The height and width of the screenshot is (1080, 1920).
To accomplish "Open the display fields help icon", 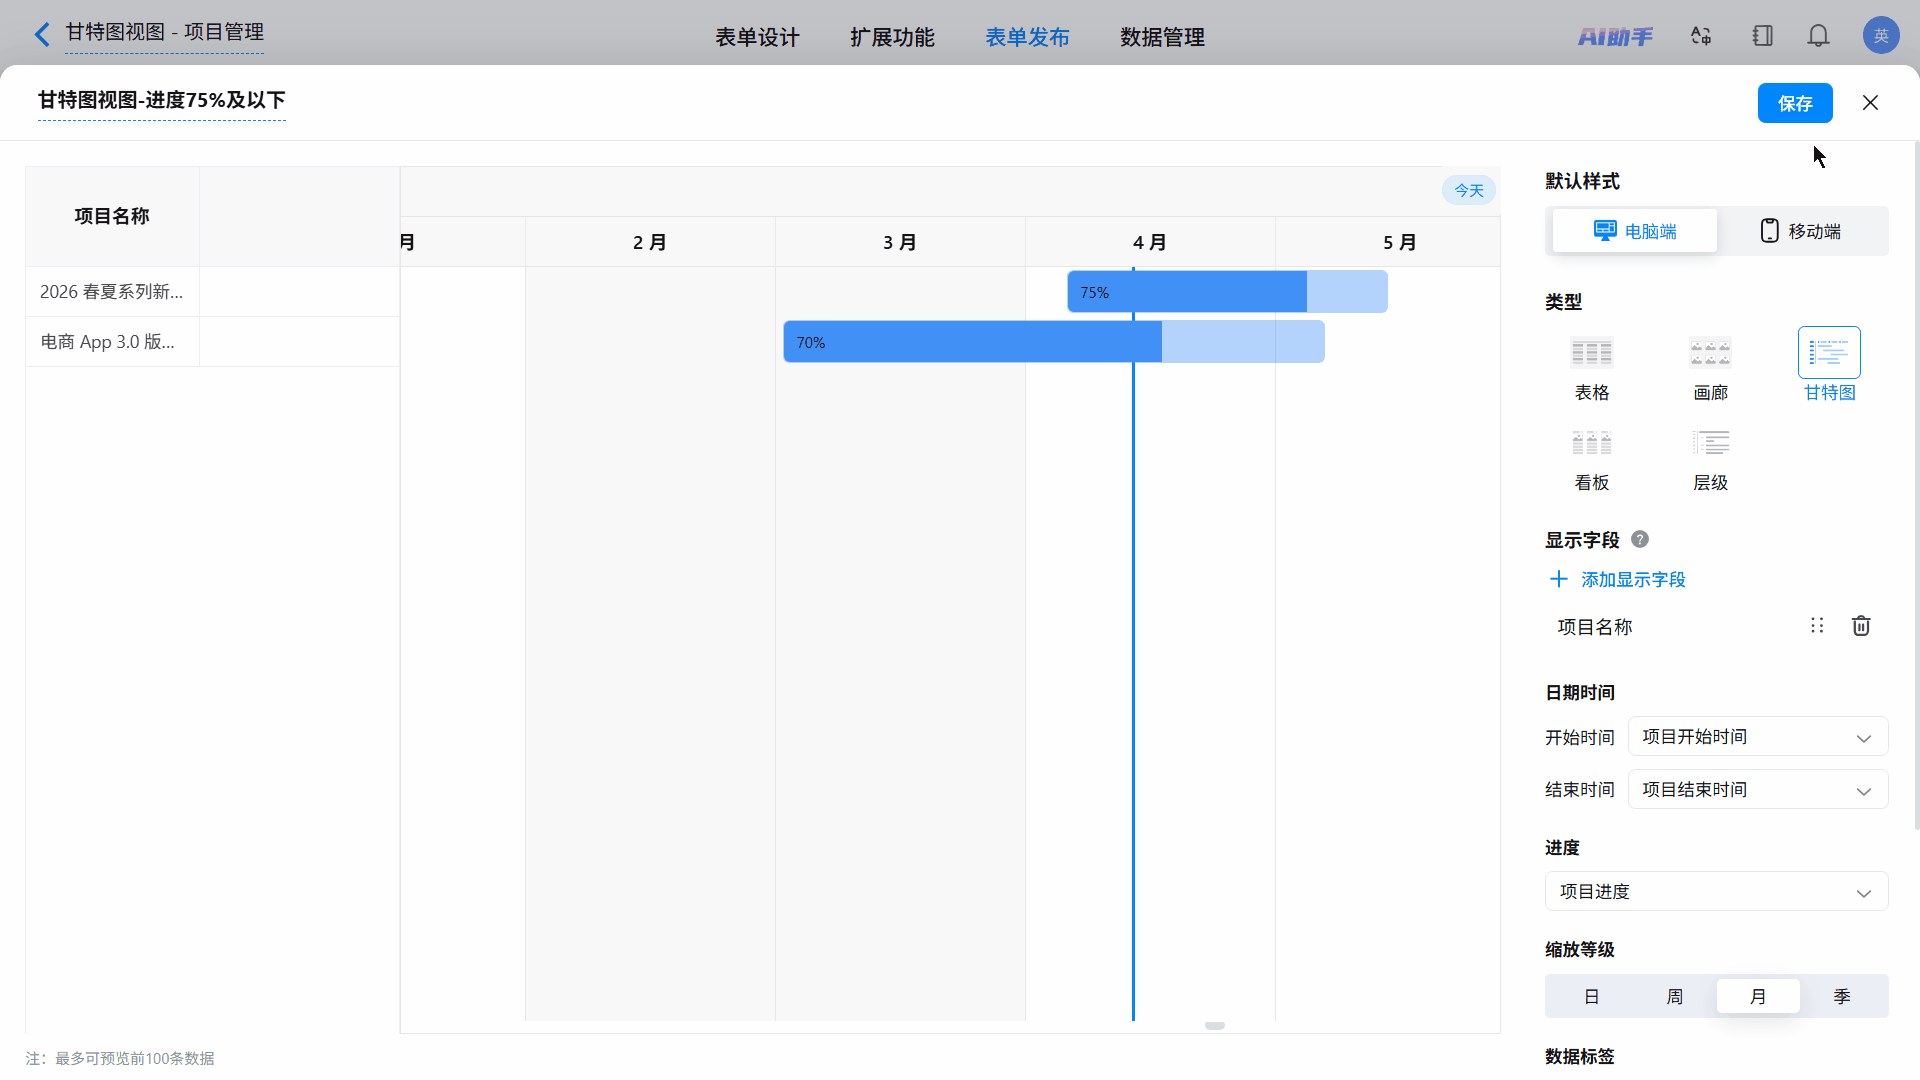I will [1640, 539].
